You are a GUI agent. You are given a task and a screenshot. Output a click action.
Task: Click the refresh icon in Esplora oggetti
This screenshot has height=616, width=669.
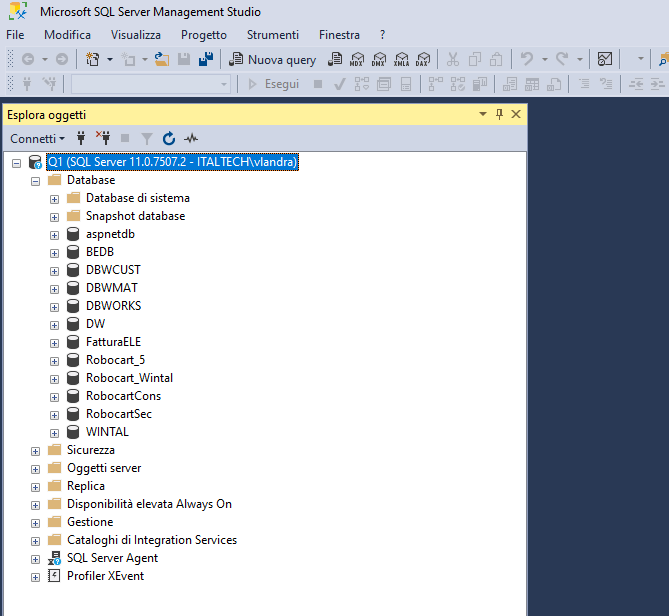[x=169, y=139]
